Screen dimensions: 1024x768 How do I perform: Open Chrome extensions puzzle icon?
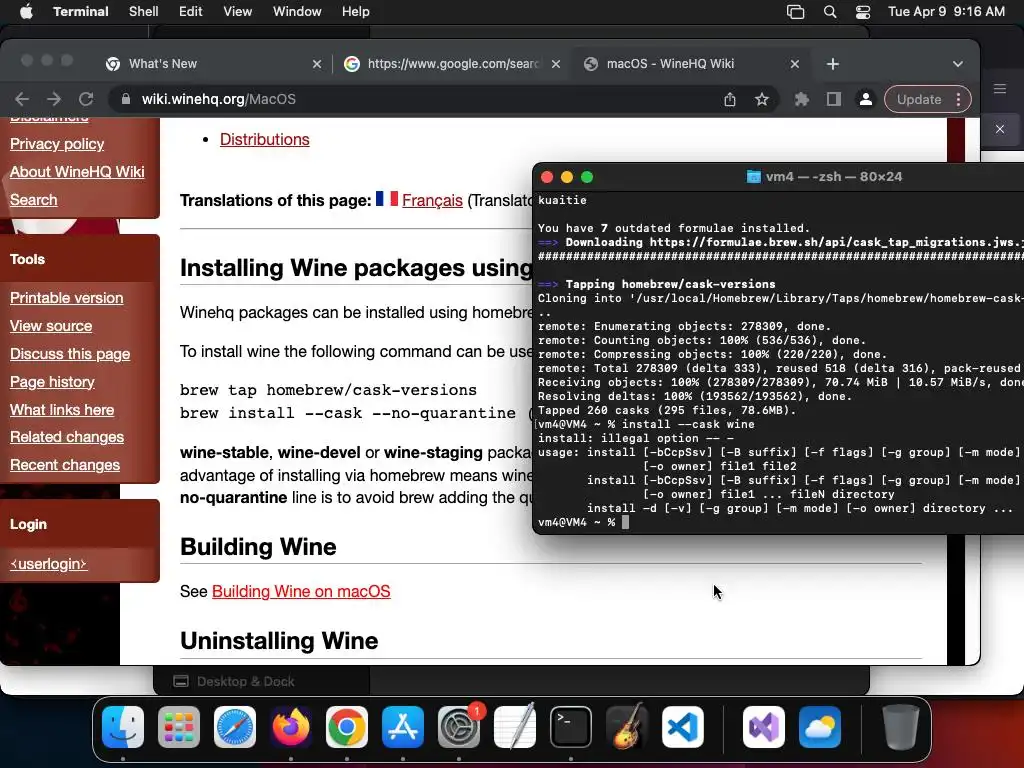pos(801,99)
